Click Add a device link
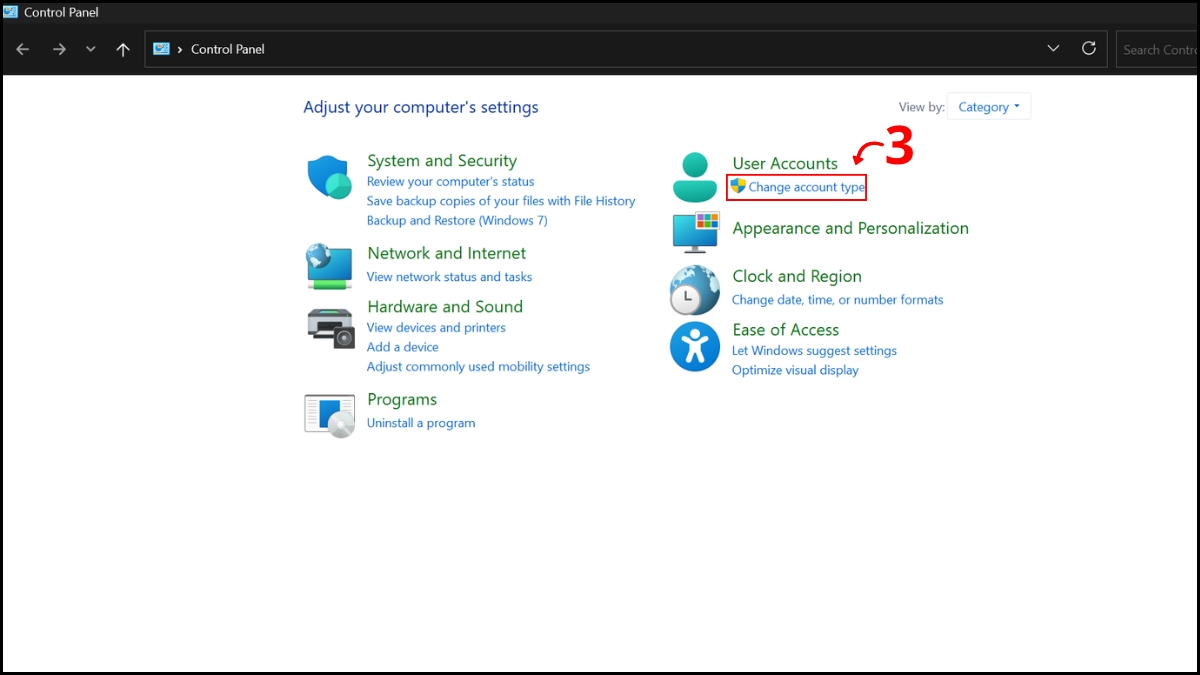1200x675 pixels. (403, 347)
